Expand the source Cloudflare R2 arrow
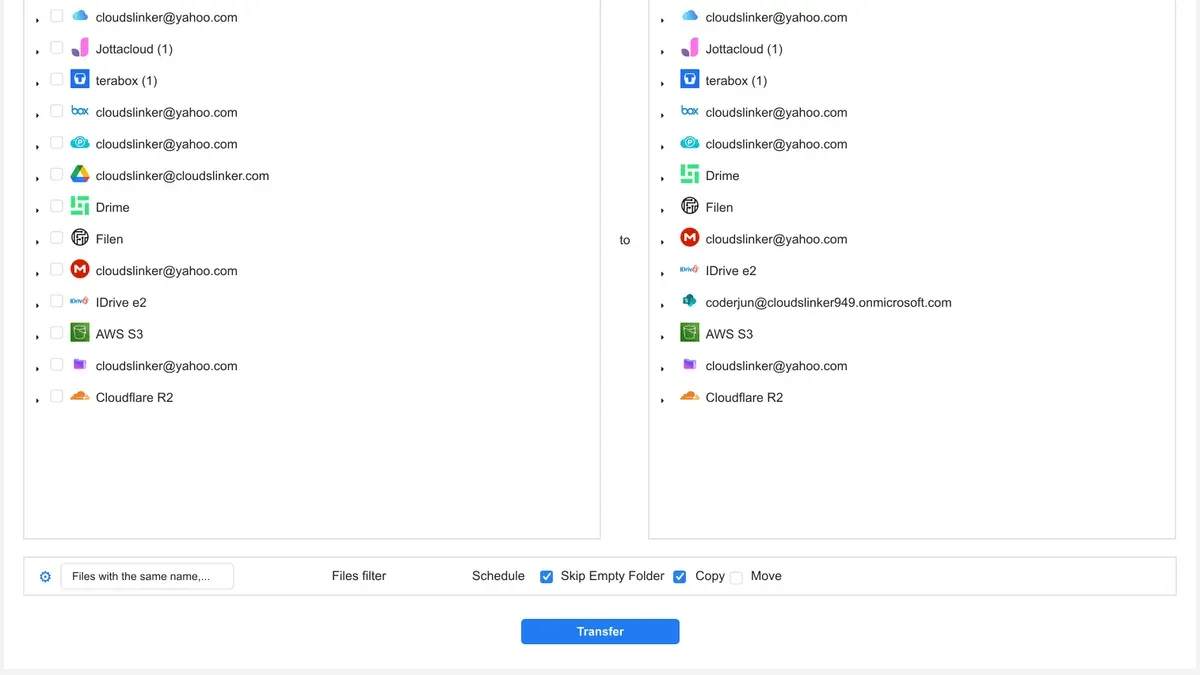 click(x=37, y=400)
